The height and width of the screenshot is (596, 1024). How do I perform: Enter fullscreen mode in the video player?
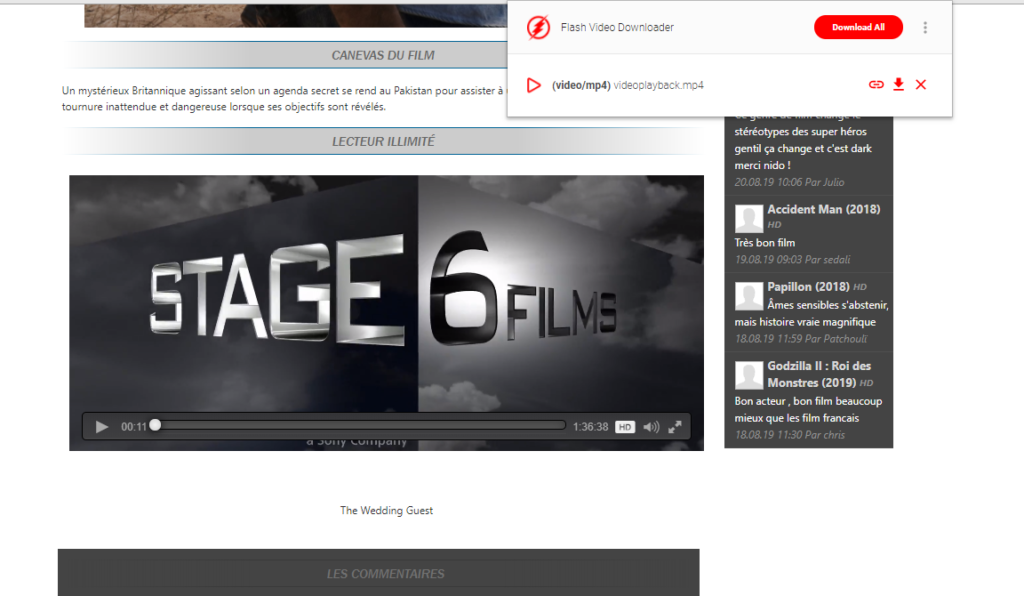point(675,427)
